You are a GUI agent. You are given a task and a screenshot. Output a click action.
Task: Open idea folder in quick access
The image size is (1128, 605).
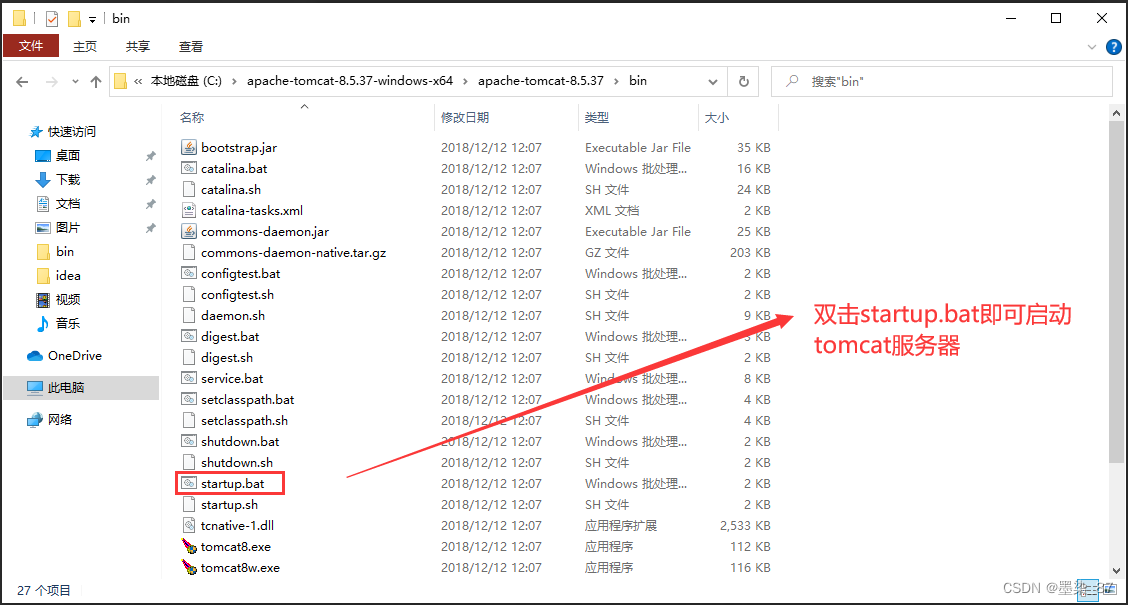pos(58,276)
